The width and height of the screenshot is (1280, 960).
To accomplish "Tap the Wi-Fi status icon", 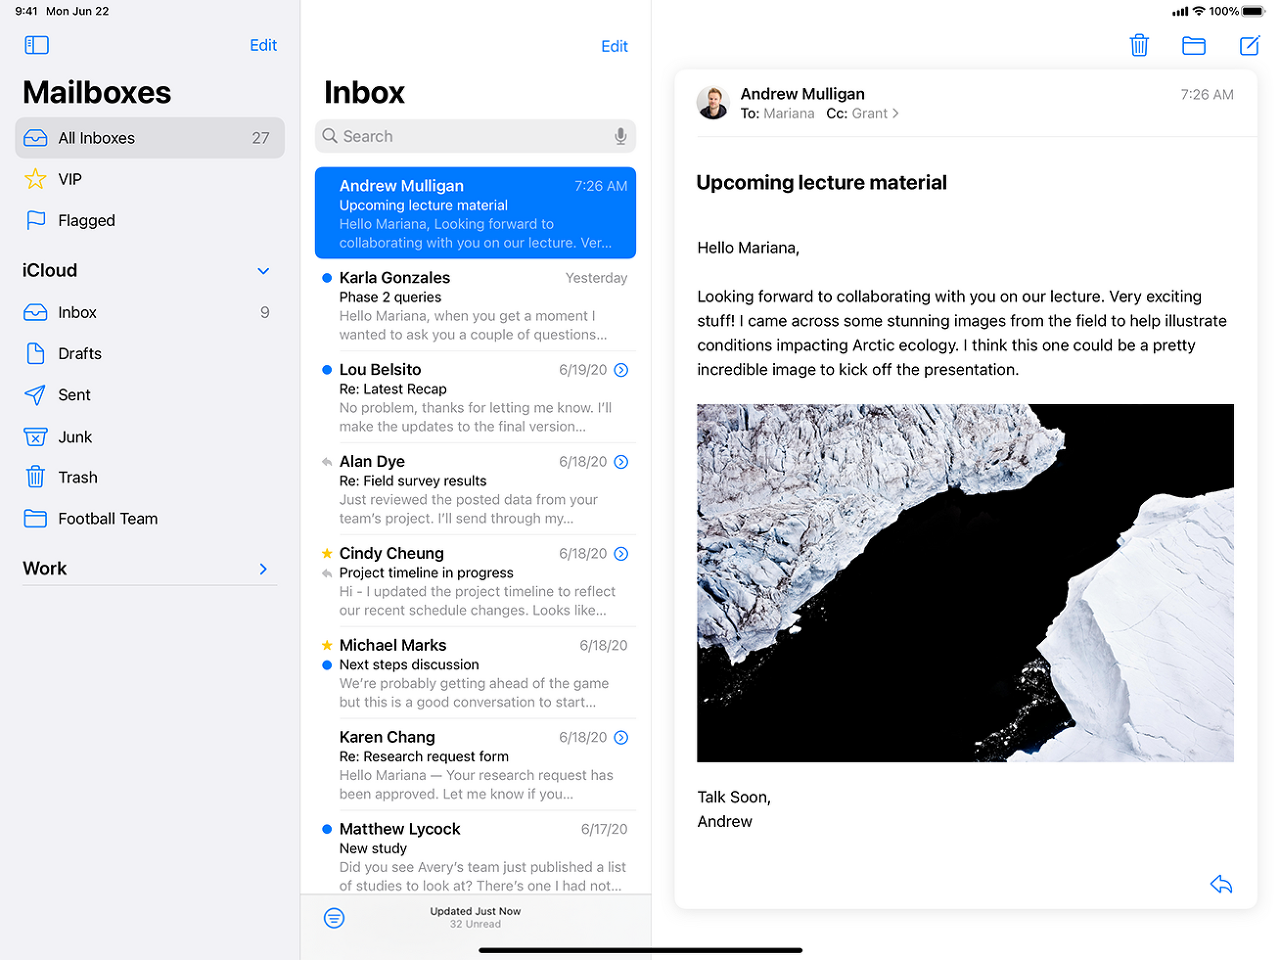I will [x=1198, y=11].
